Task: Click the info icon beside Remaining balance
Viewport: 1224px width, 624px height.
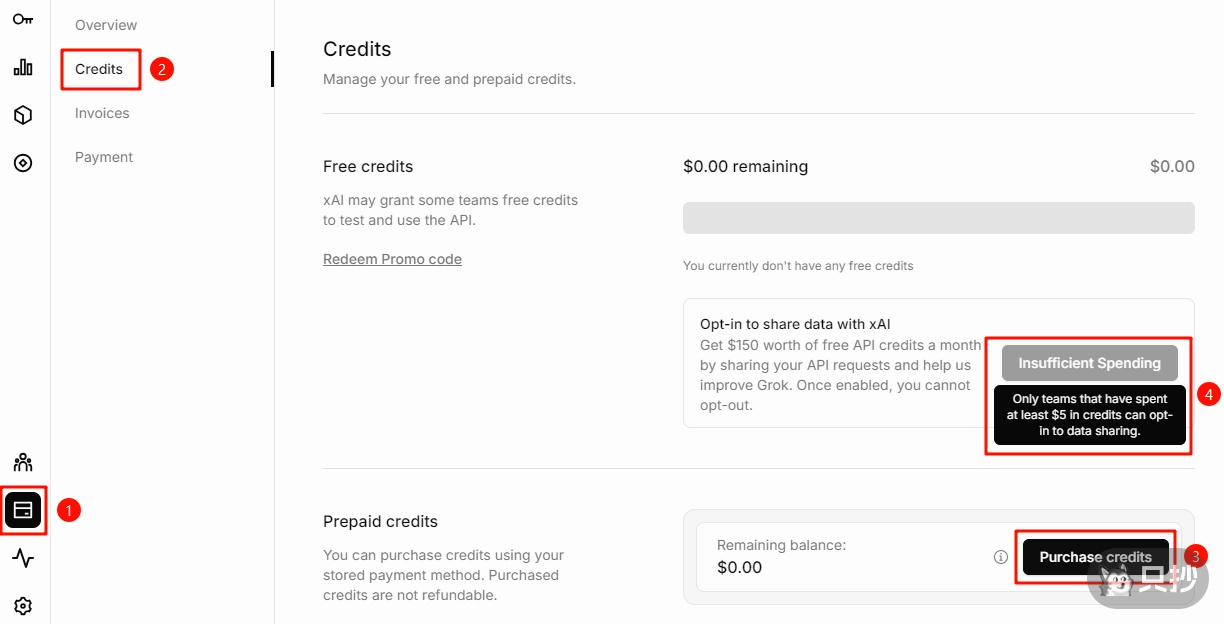Action: click(x=1000, y=557)
